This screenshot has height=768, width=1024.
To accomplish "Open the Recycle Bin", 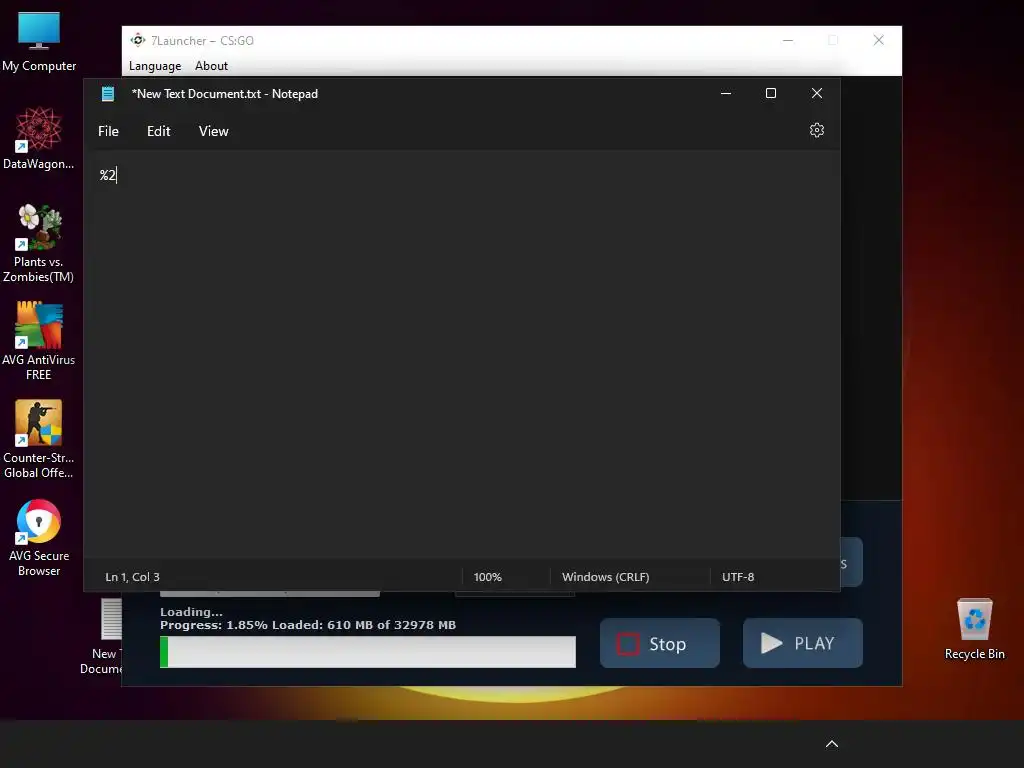I will (x=974, y=629).
